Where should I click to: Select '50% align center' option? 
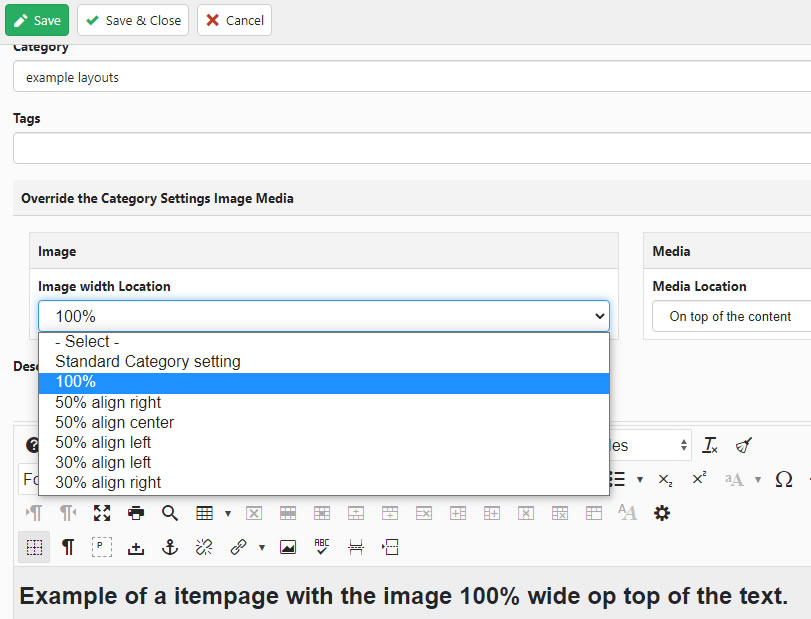[114, 422]
